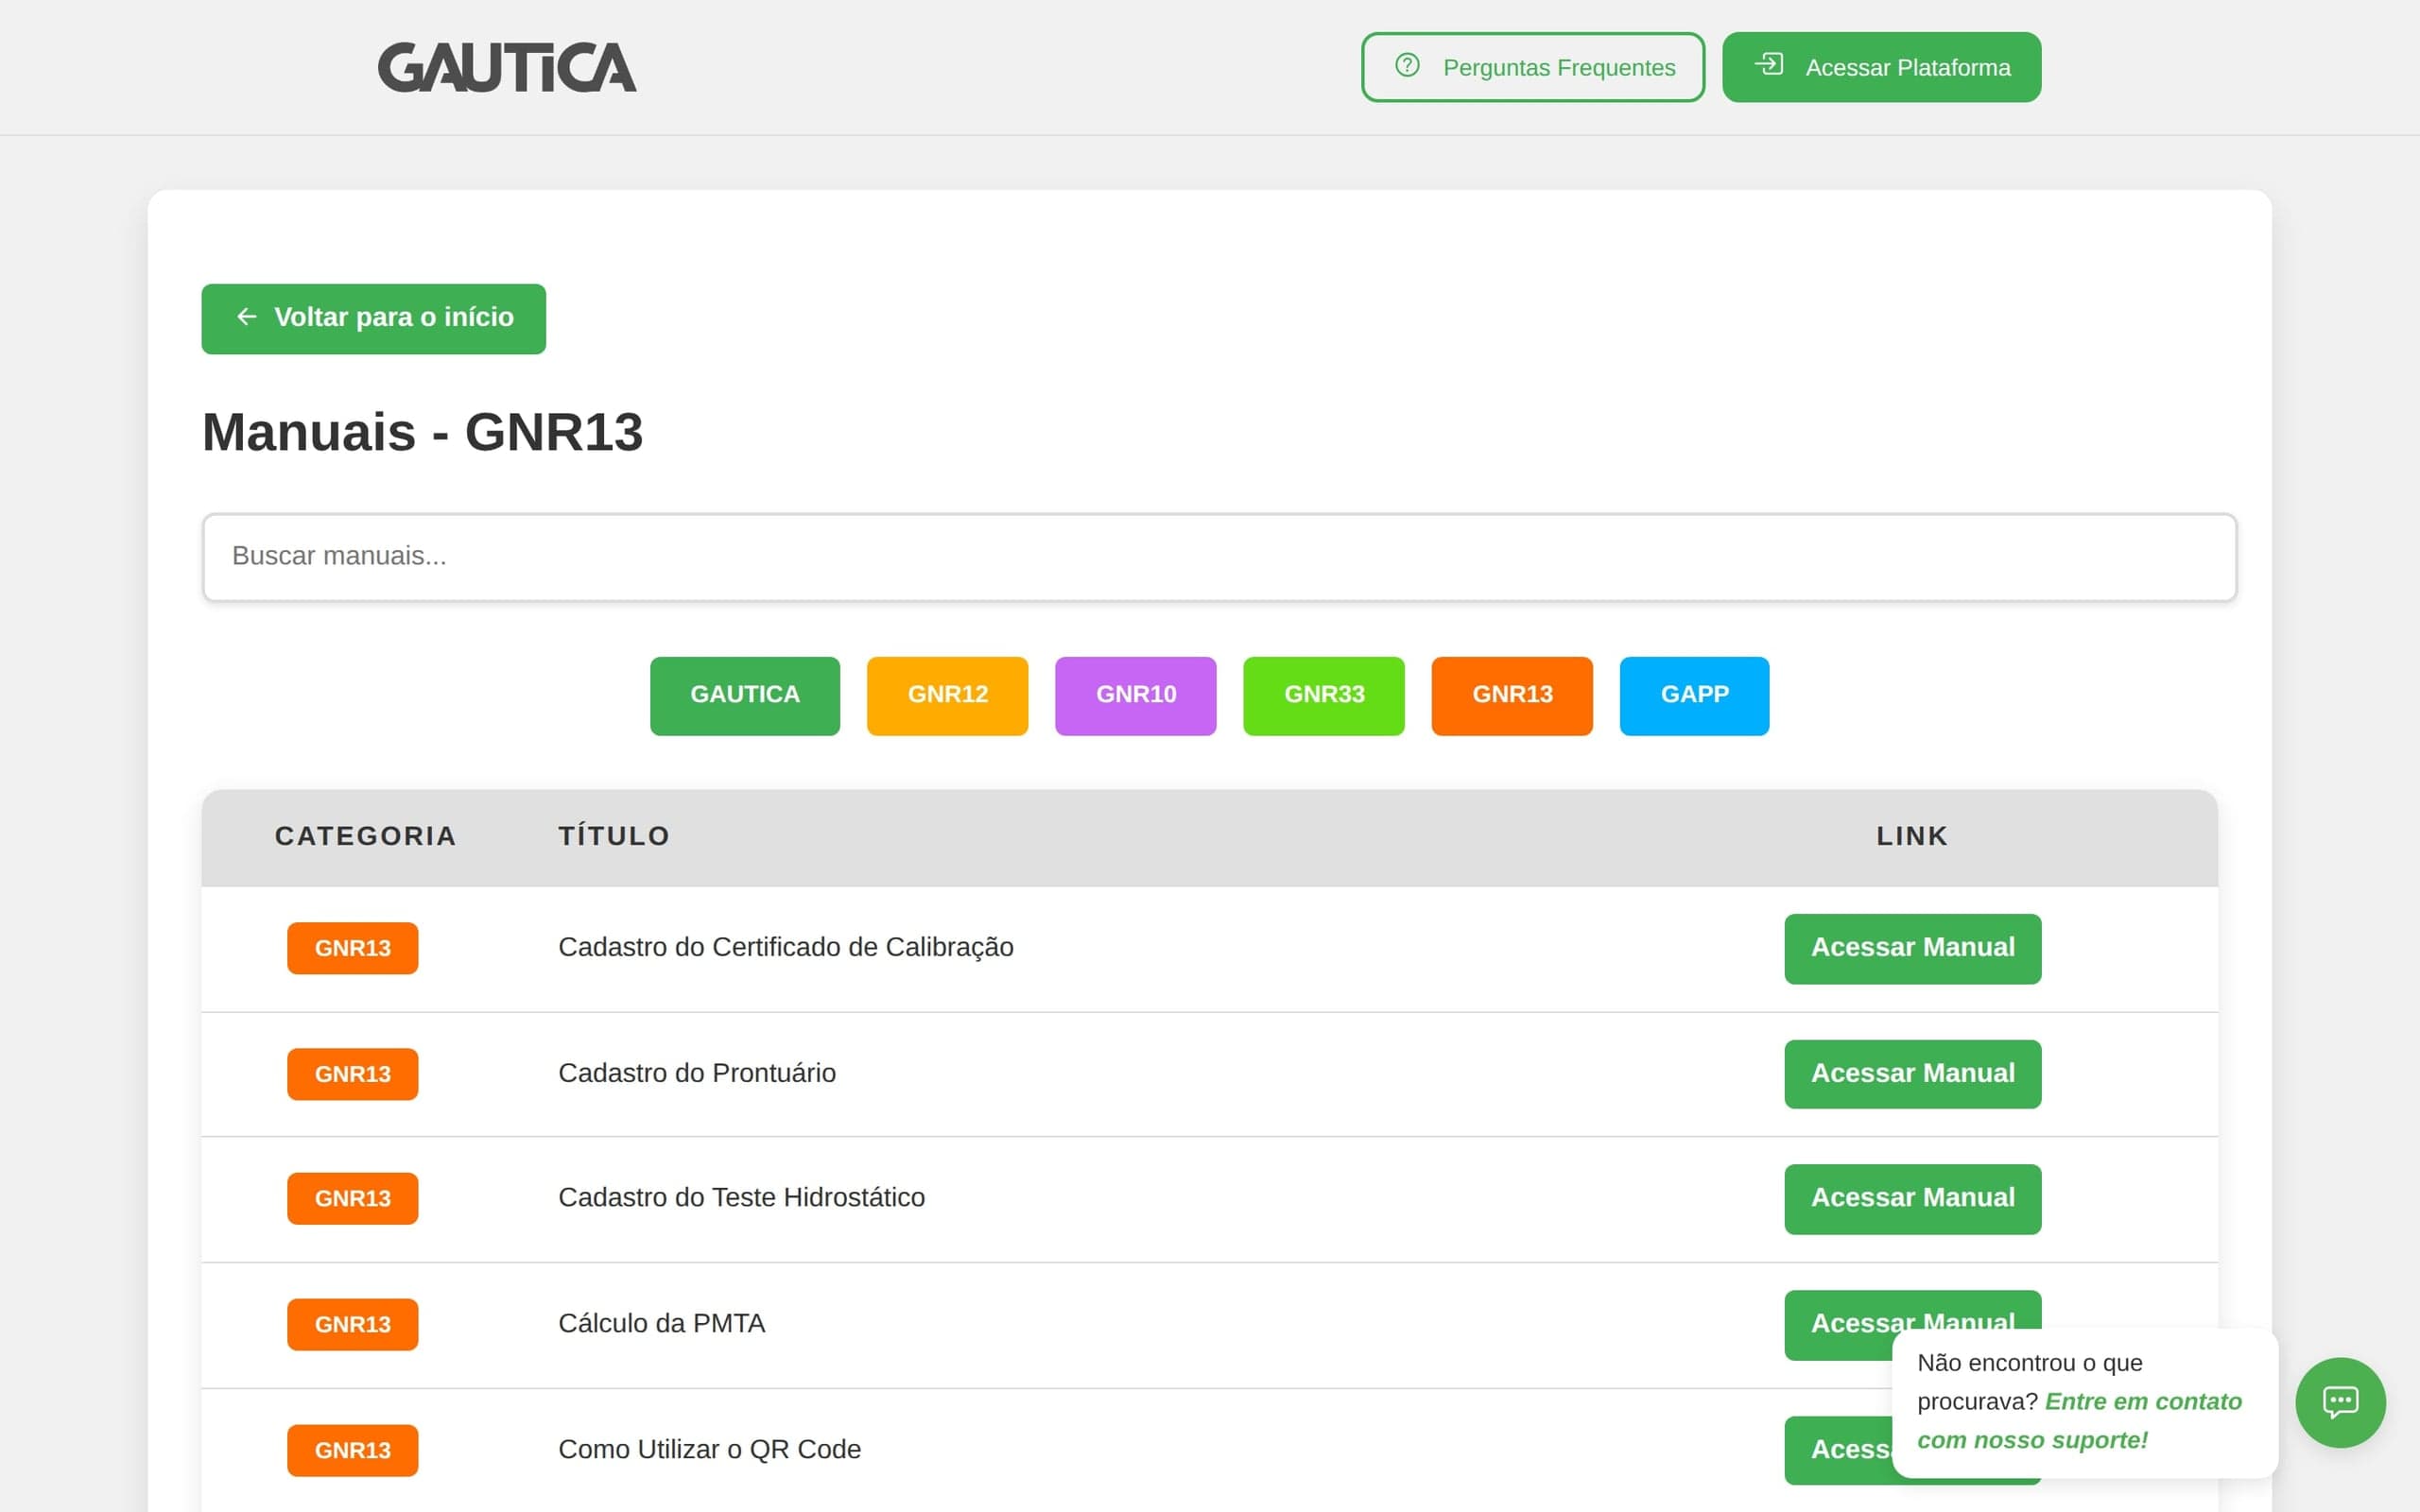Viewport: 2420px width, 1512px height.
Task: Click the question mark icon in Perguntas Frequentes
Action: point(1407,65)
